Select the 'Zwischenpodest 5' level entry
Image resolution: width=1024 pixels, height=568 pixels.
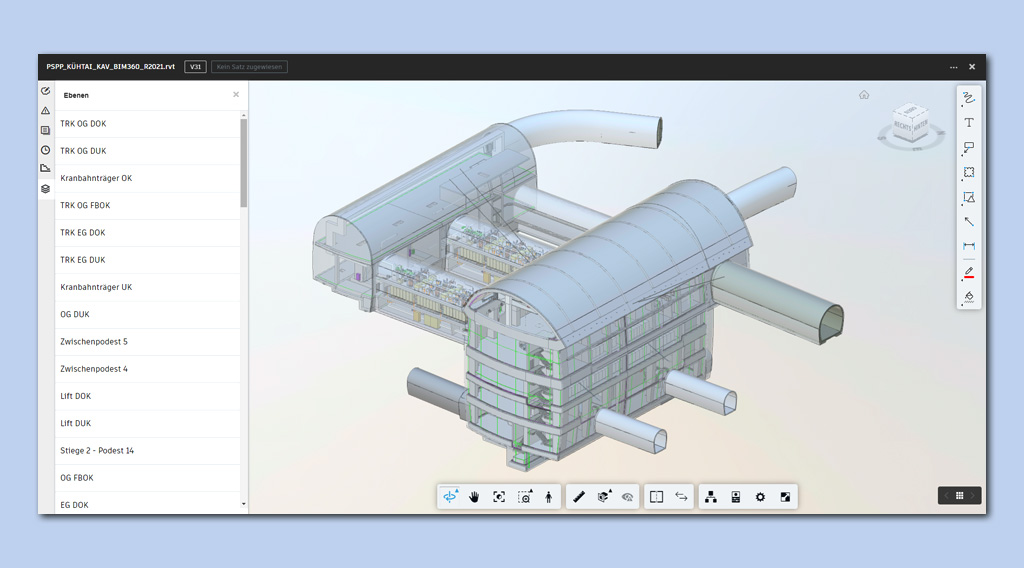[x=94, y=342]
